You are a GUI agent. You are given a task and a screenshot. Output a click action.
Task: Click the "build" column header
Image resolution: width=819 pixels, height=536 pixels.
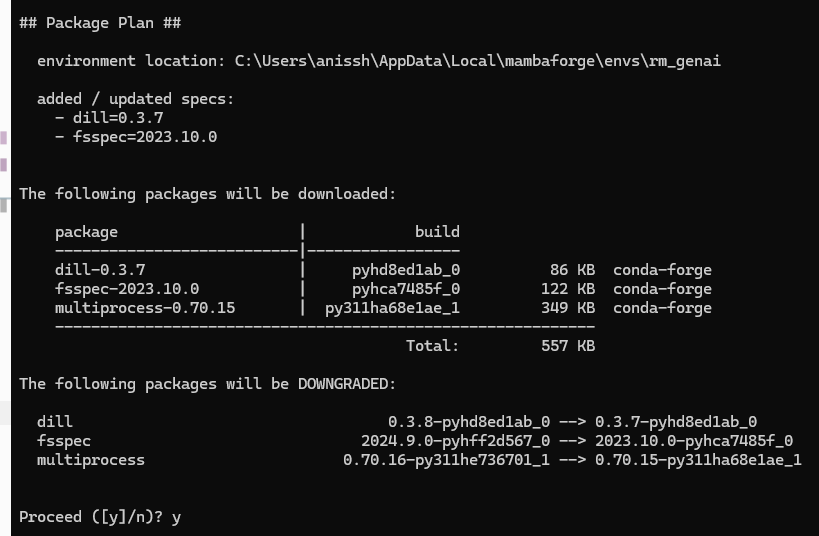pos(437,232)
